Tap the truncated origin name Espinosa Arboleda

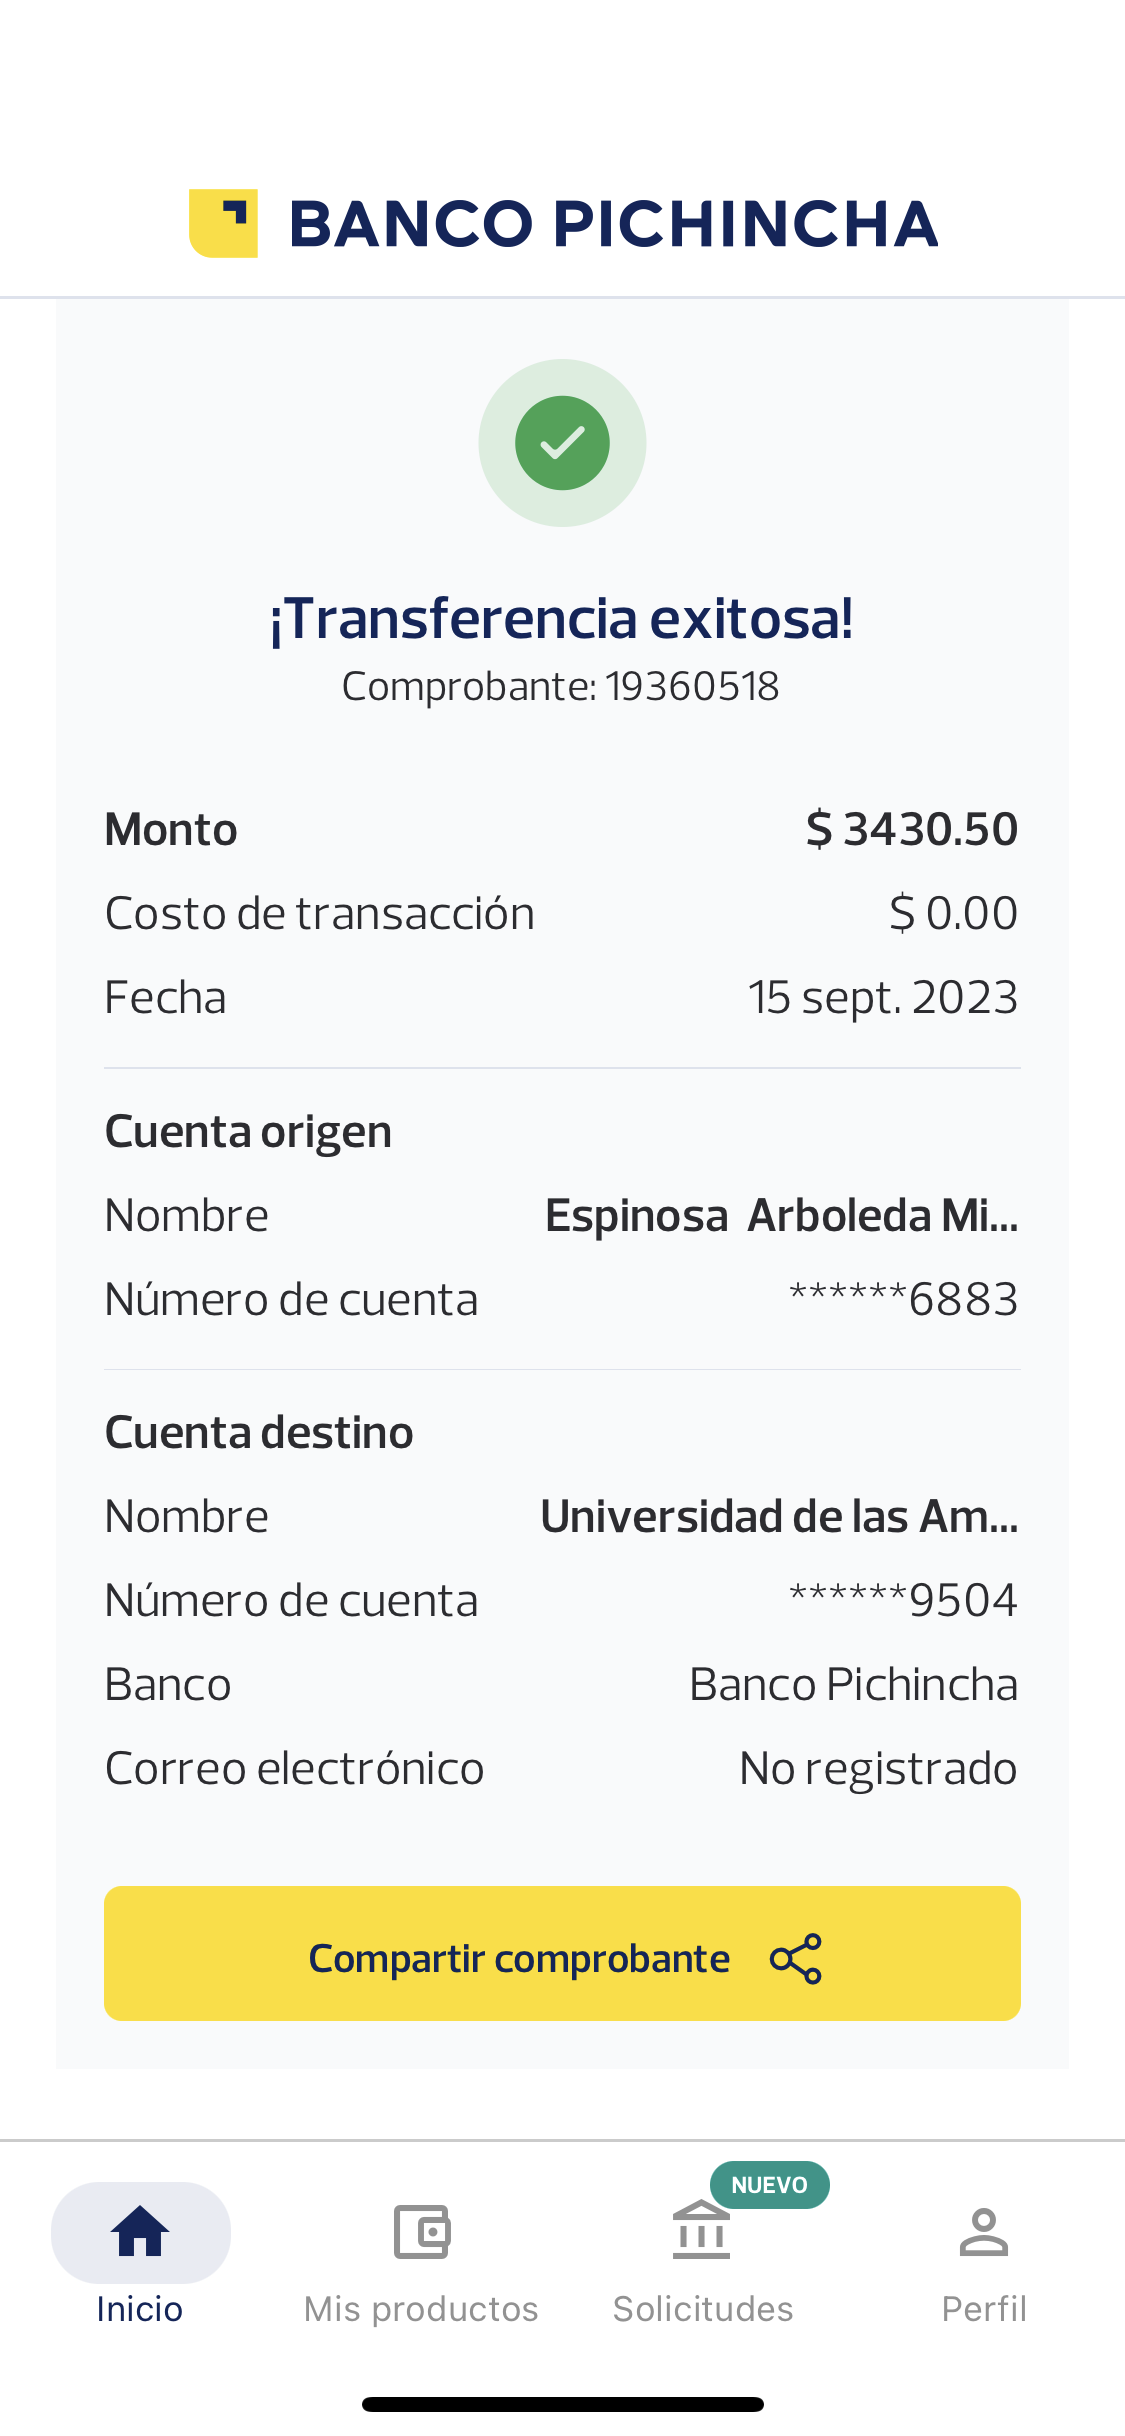coord(781,1216)
